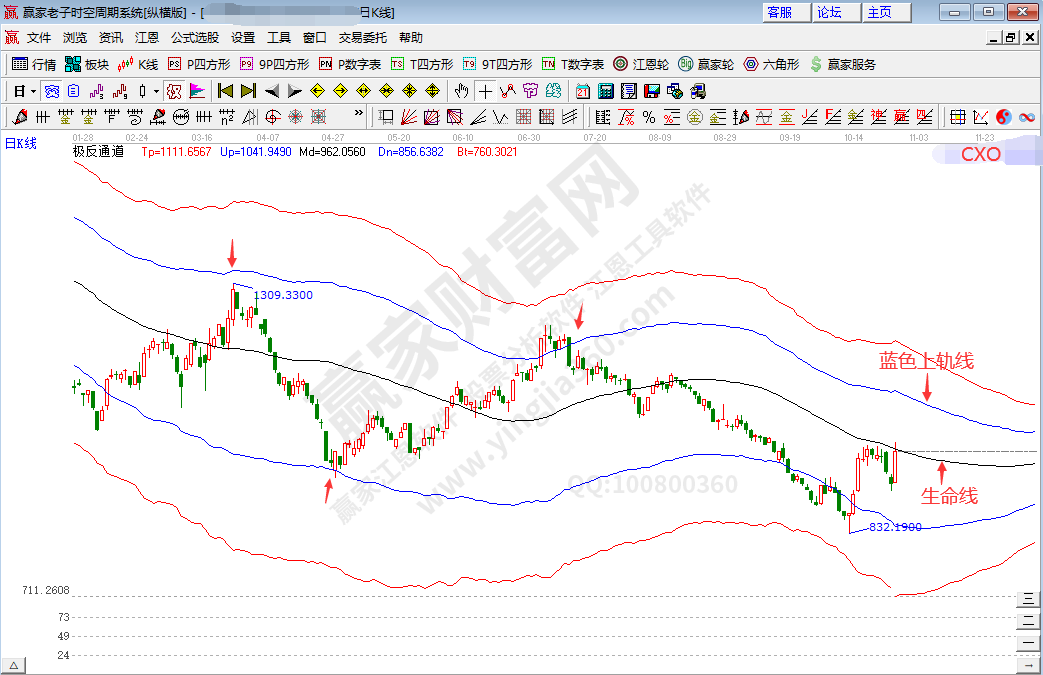This screenshot has width=1043, height=675.
Task: Jump to first bar with skip-back icon
Action: pos(225,91)
